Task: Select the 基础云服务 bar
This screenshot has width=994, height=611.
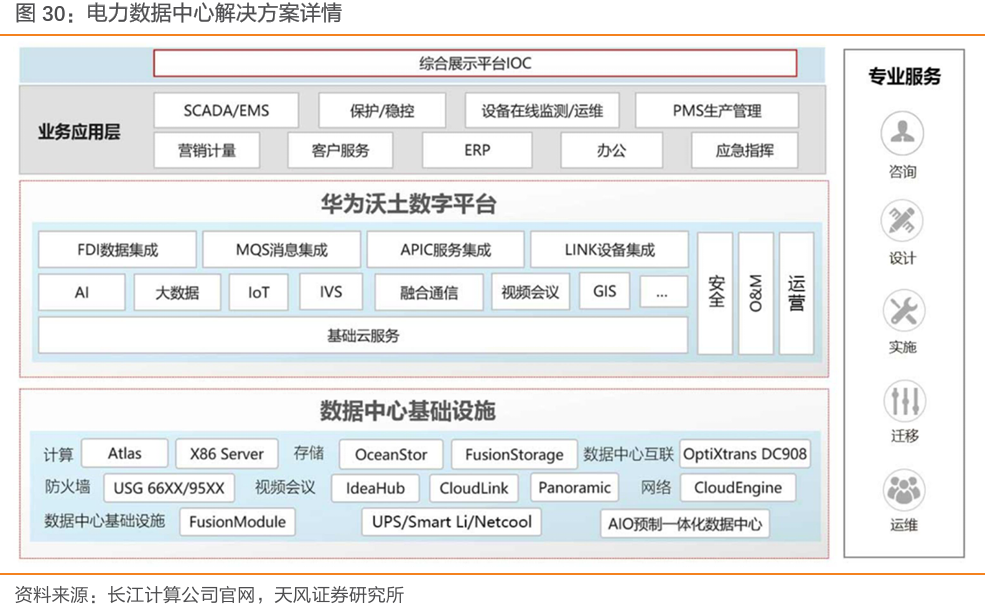Action: click(363, 335)
